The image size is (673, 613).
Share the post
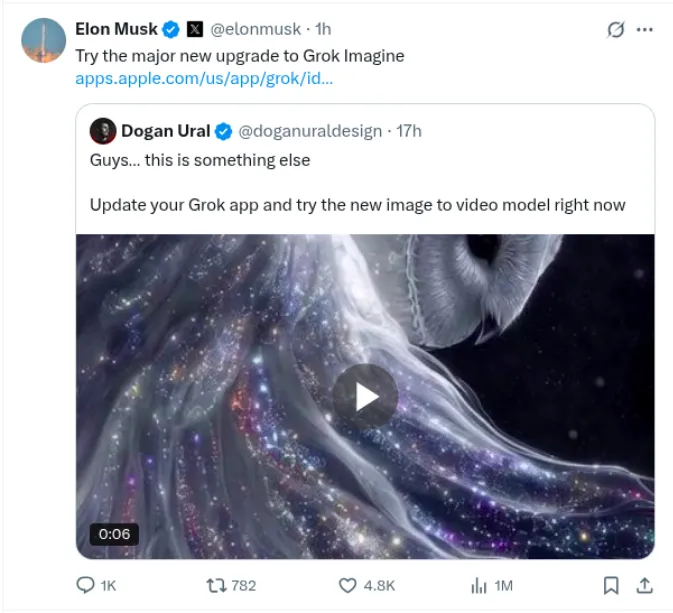tap(645, 585)
